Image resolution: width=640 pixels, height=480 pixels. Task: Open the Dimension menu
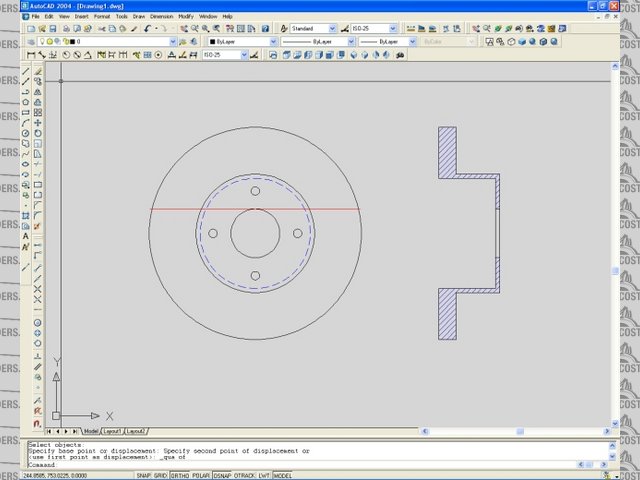[x=161, y=17]
